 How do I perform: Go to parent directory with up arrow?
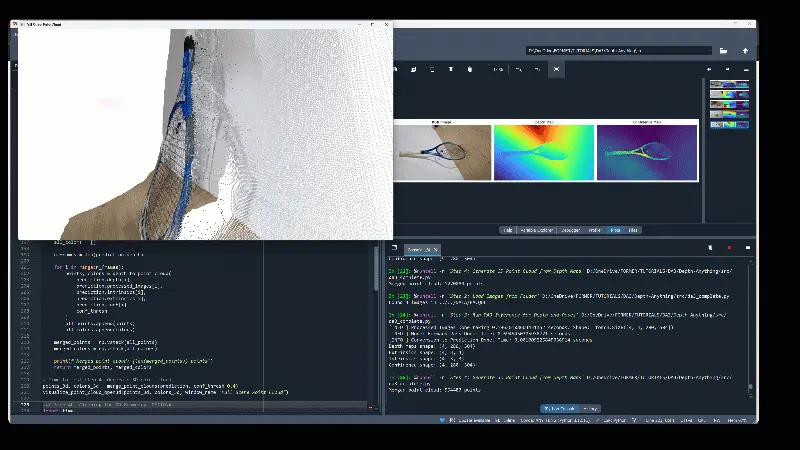pos(745,50)
